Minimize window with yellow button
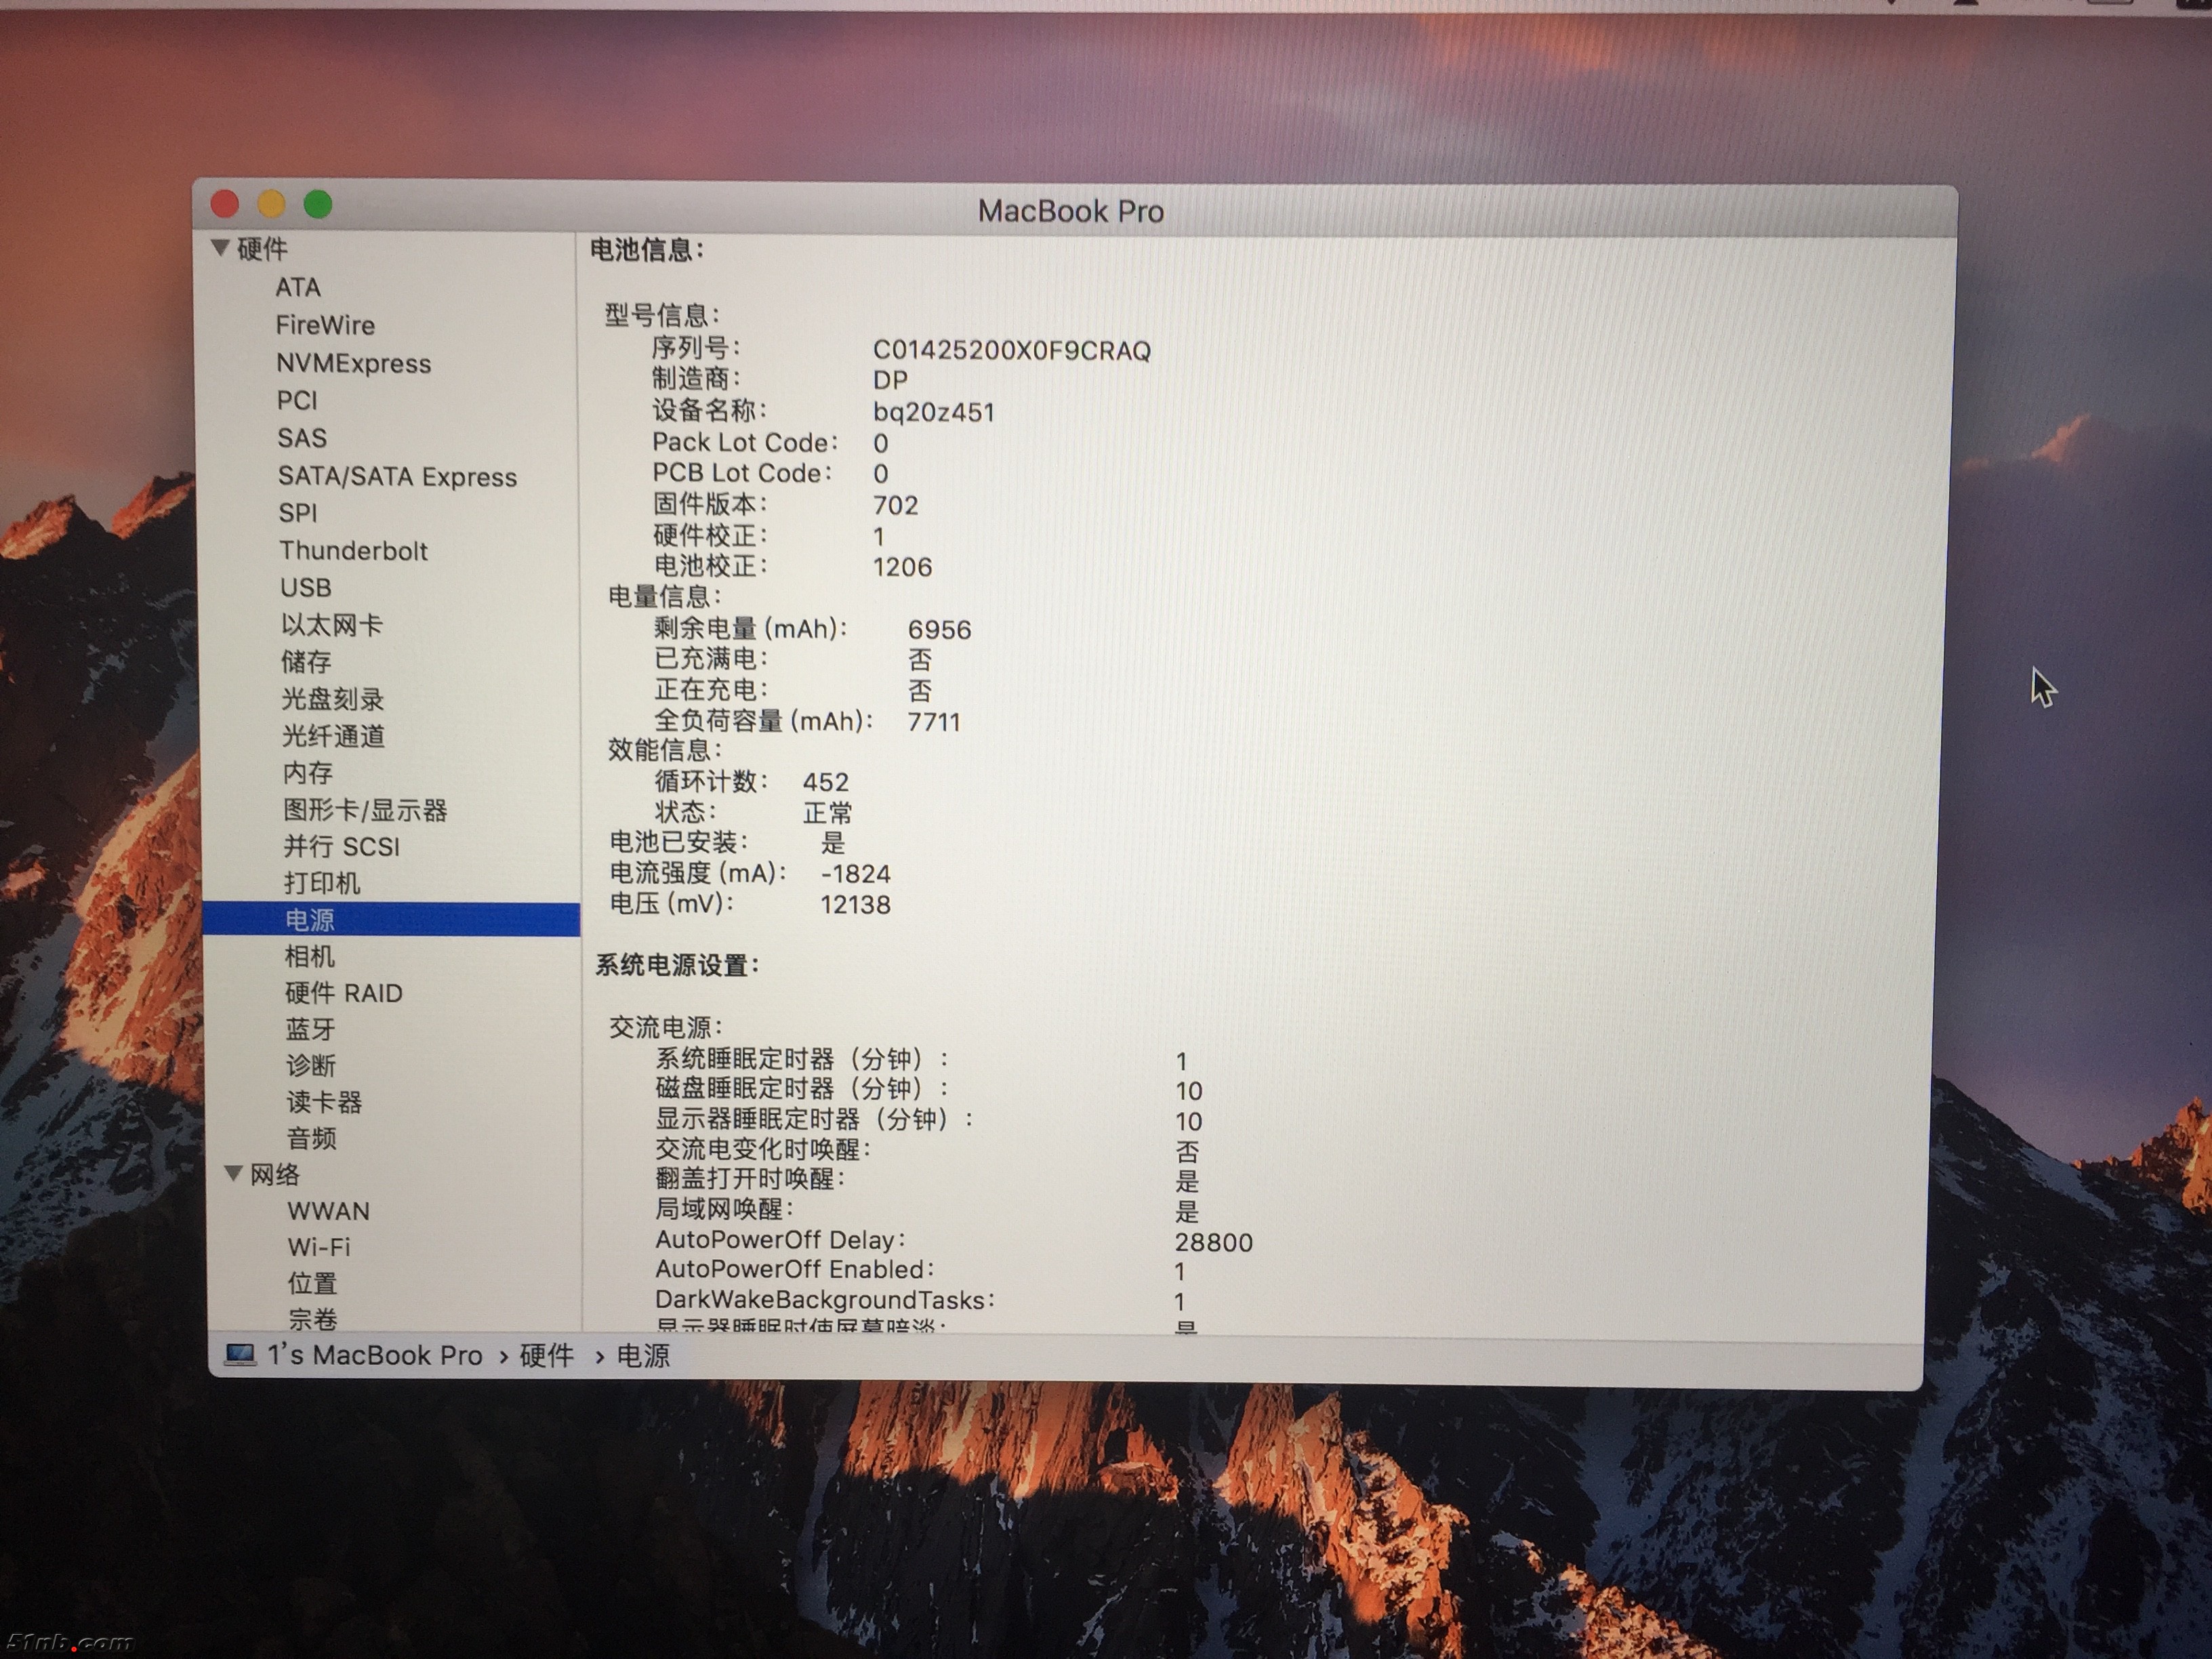 (x=271, y=204)
